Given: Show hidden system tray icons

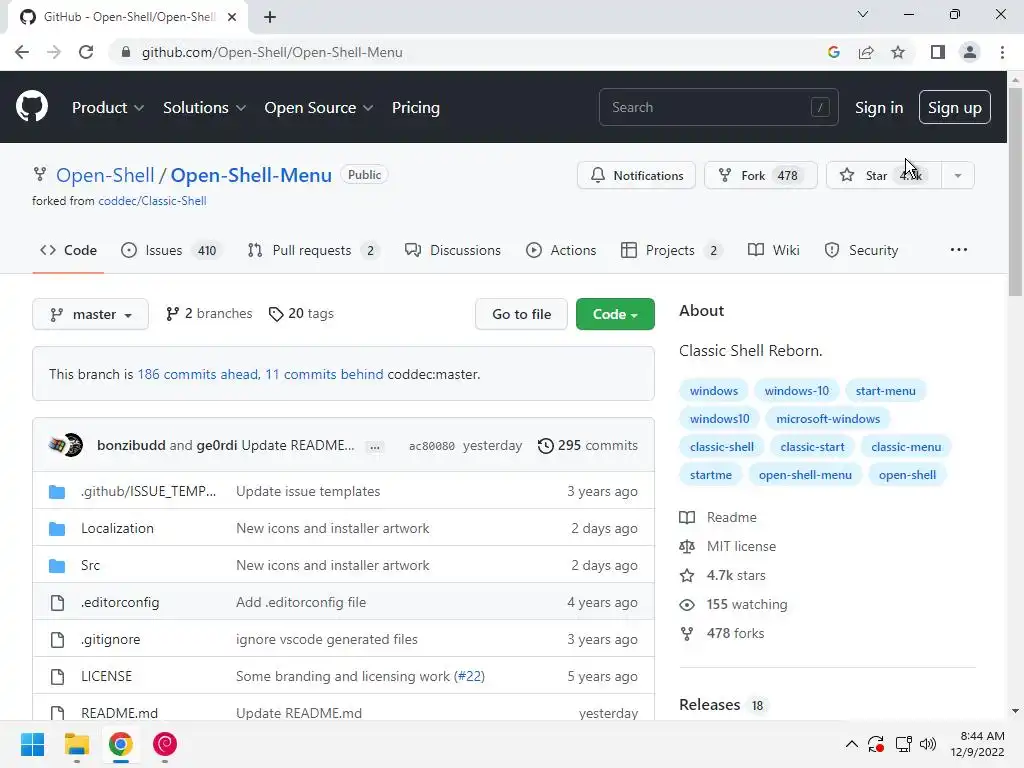Looking at the screenshot, I should (852, 744).
